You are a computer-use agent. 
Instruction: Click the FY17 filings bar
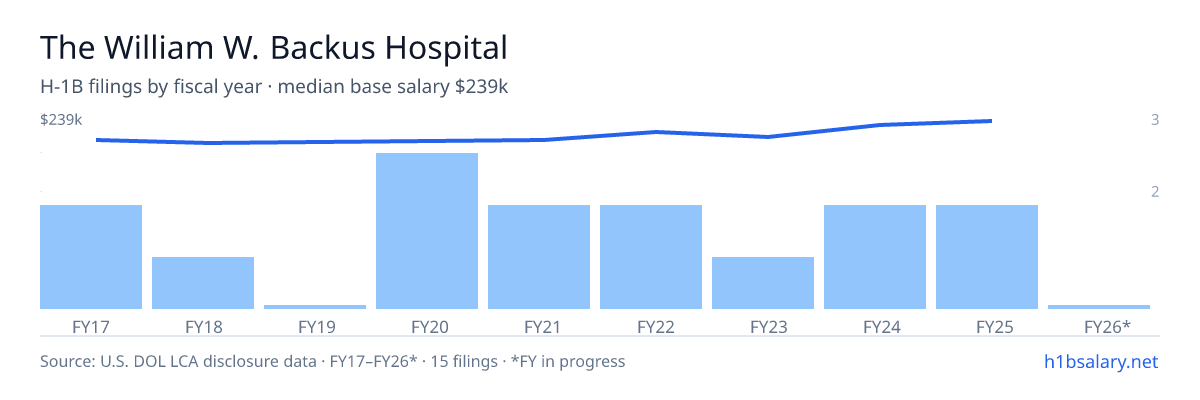click(91, 257)
